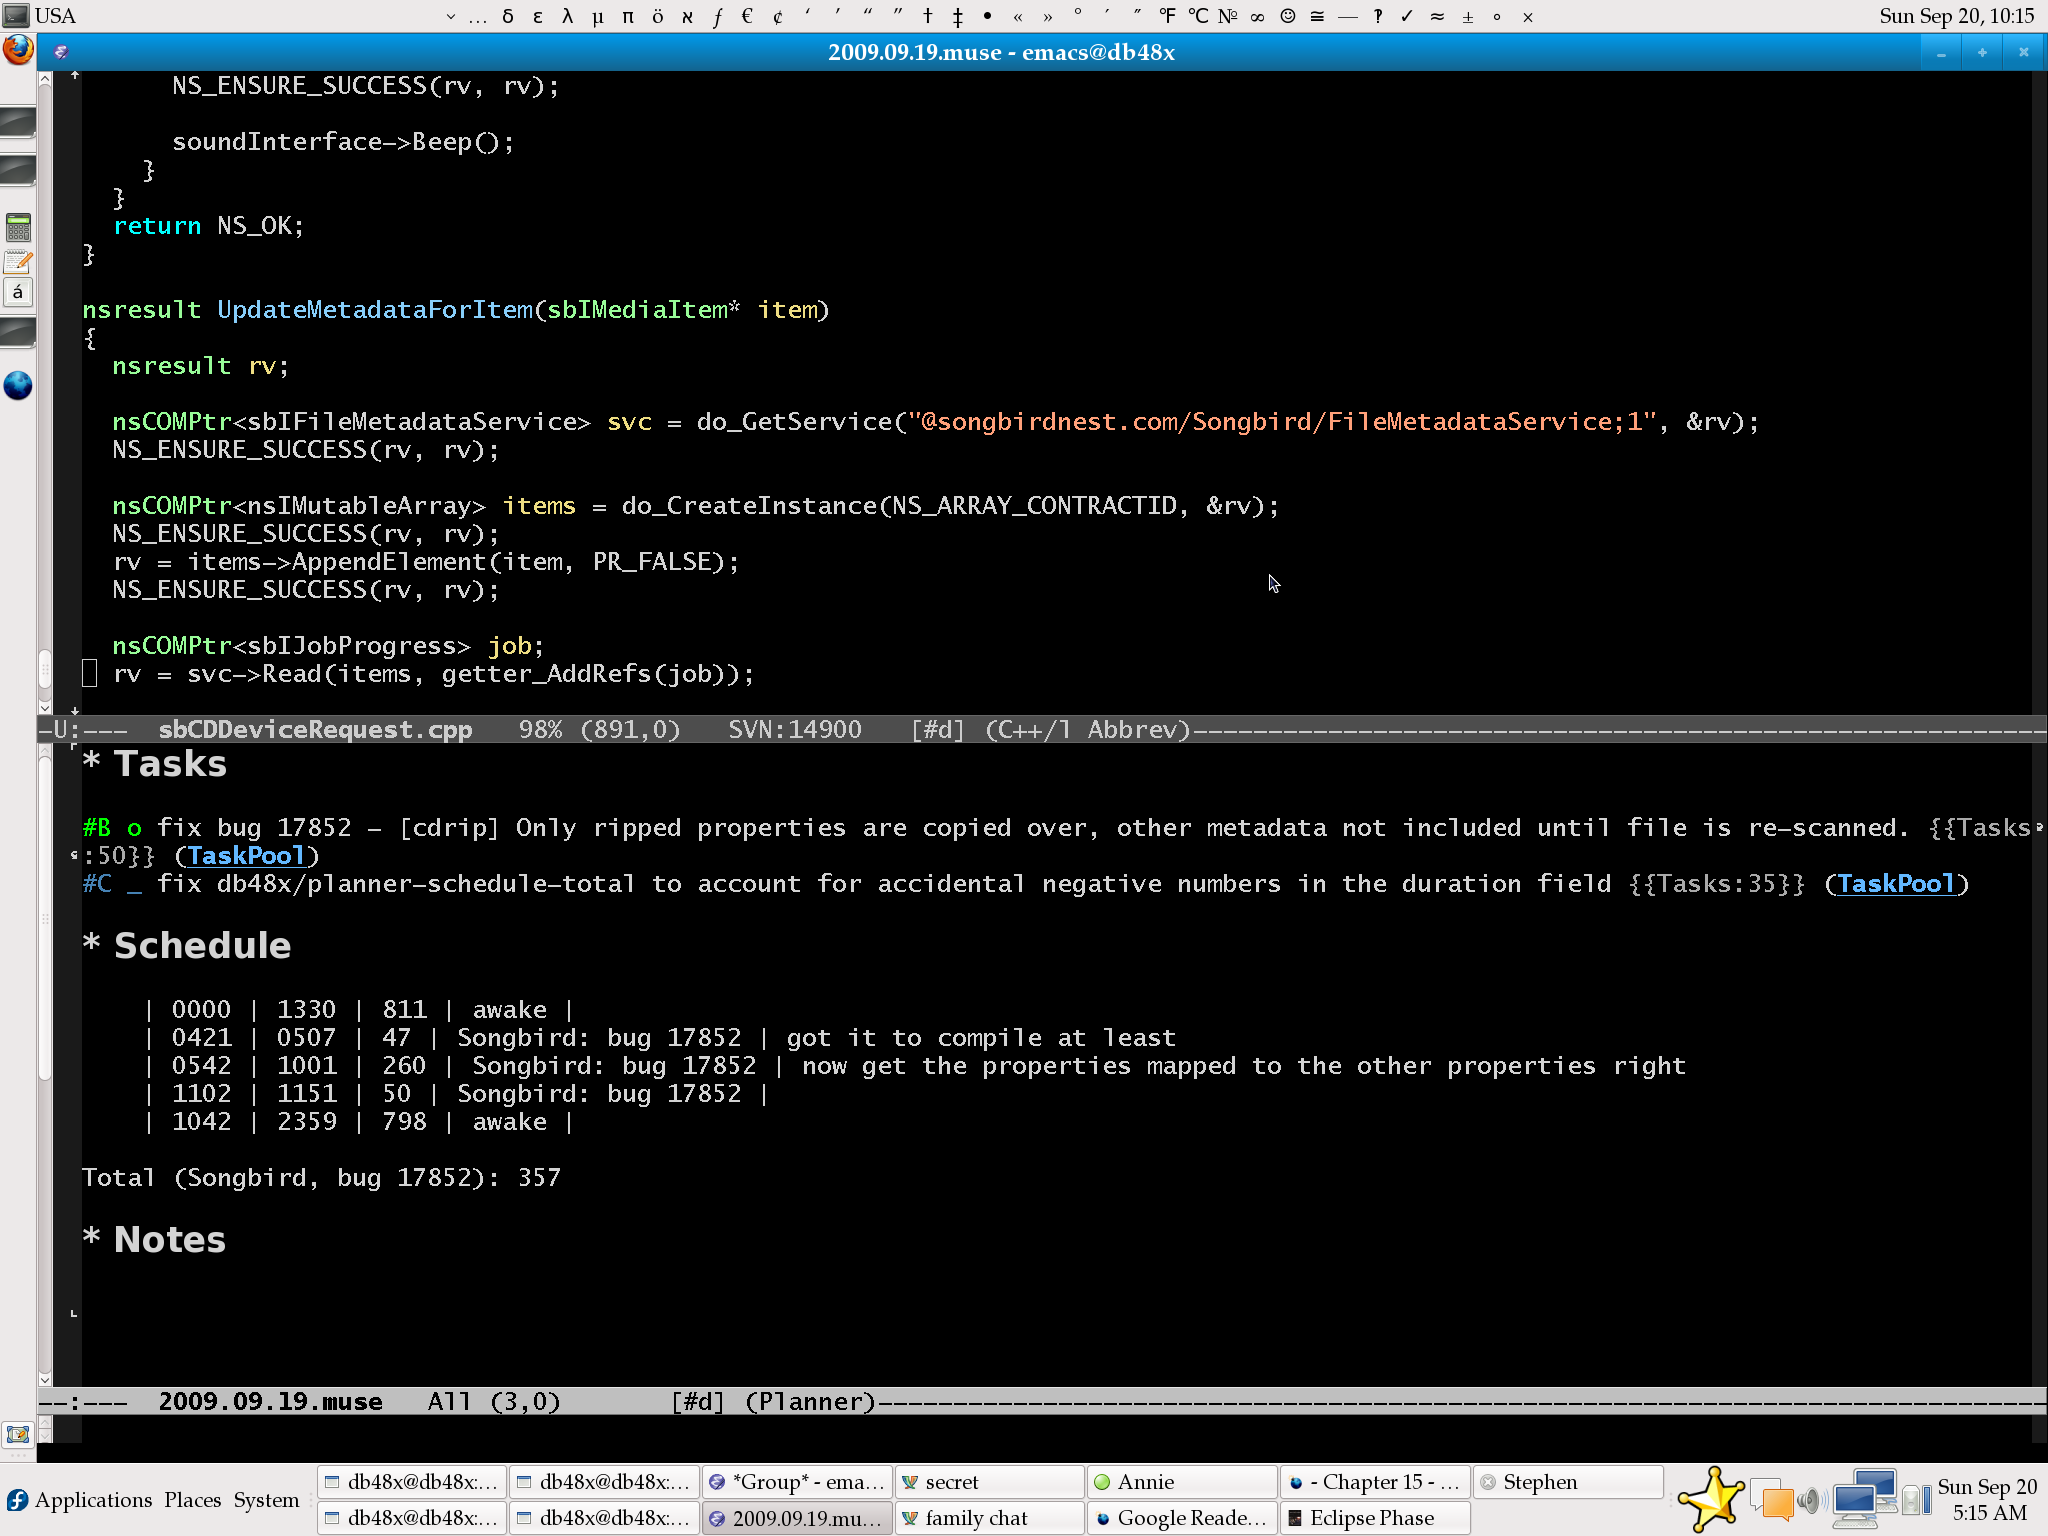Viewport: 2048px width, 1536px height.
Task: Expand the character palette dropdown arrow
Action: tap(450, 16)
